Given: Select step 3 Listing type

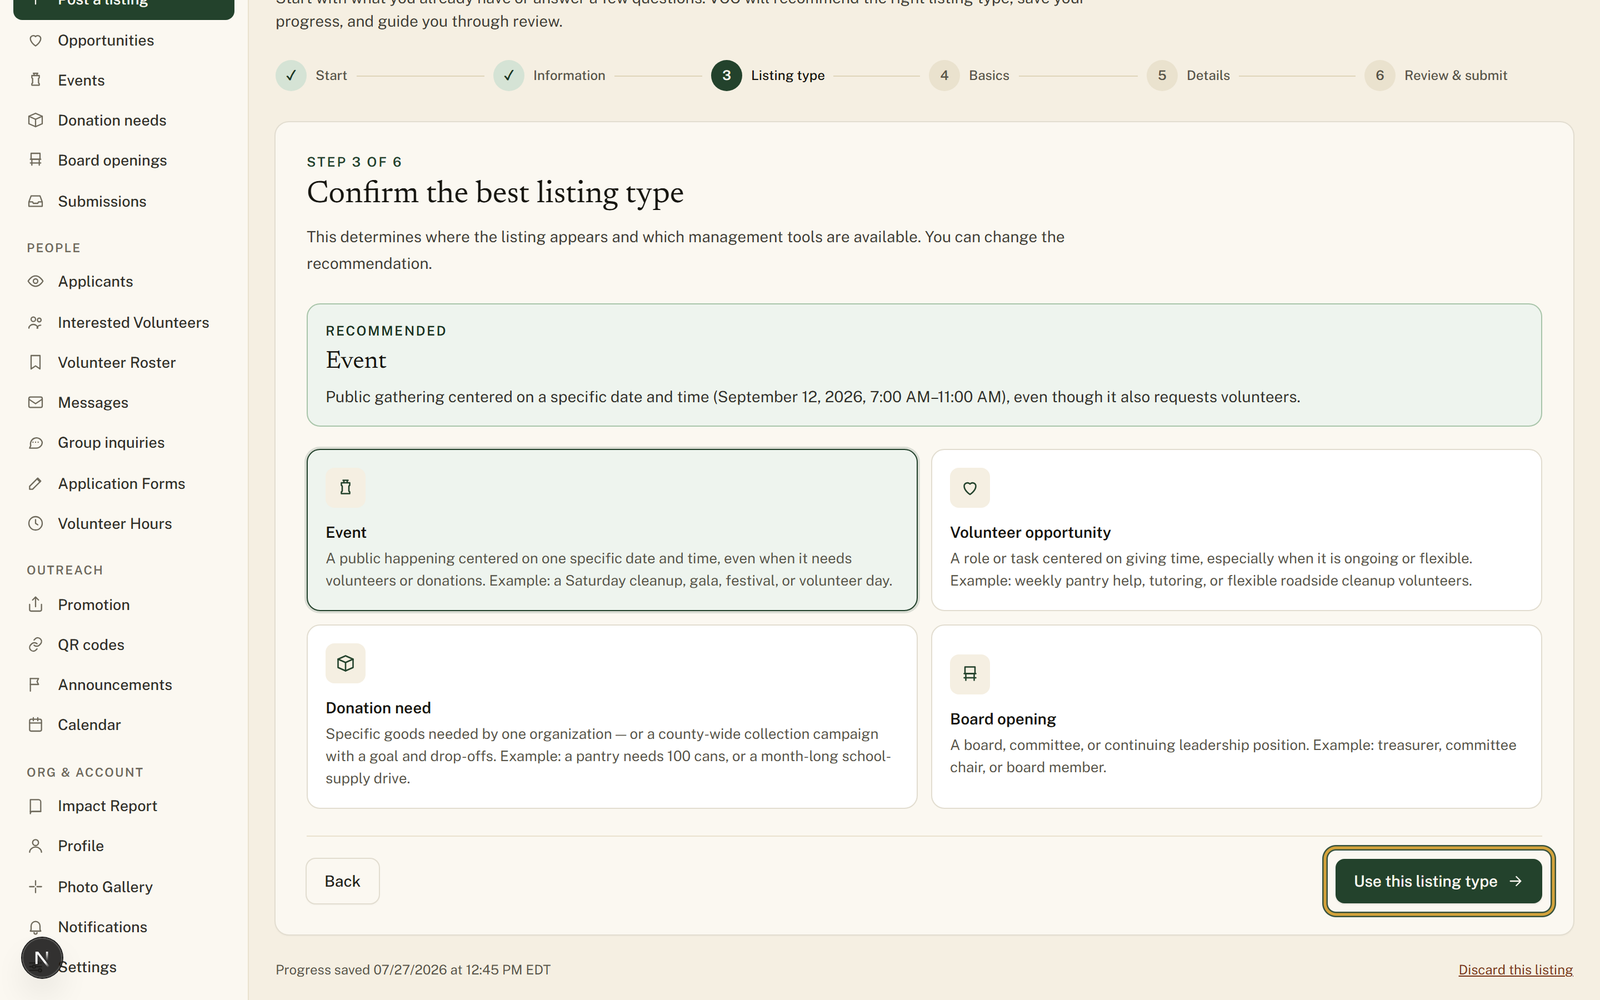Looking at the screenshot, I should coord(768,75).
